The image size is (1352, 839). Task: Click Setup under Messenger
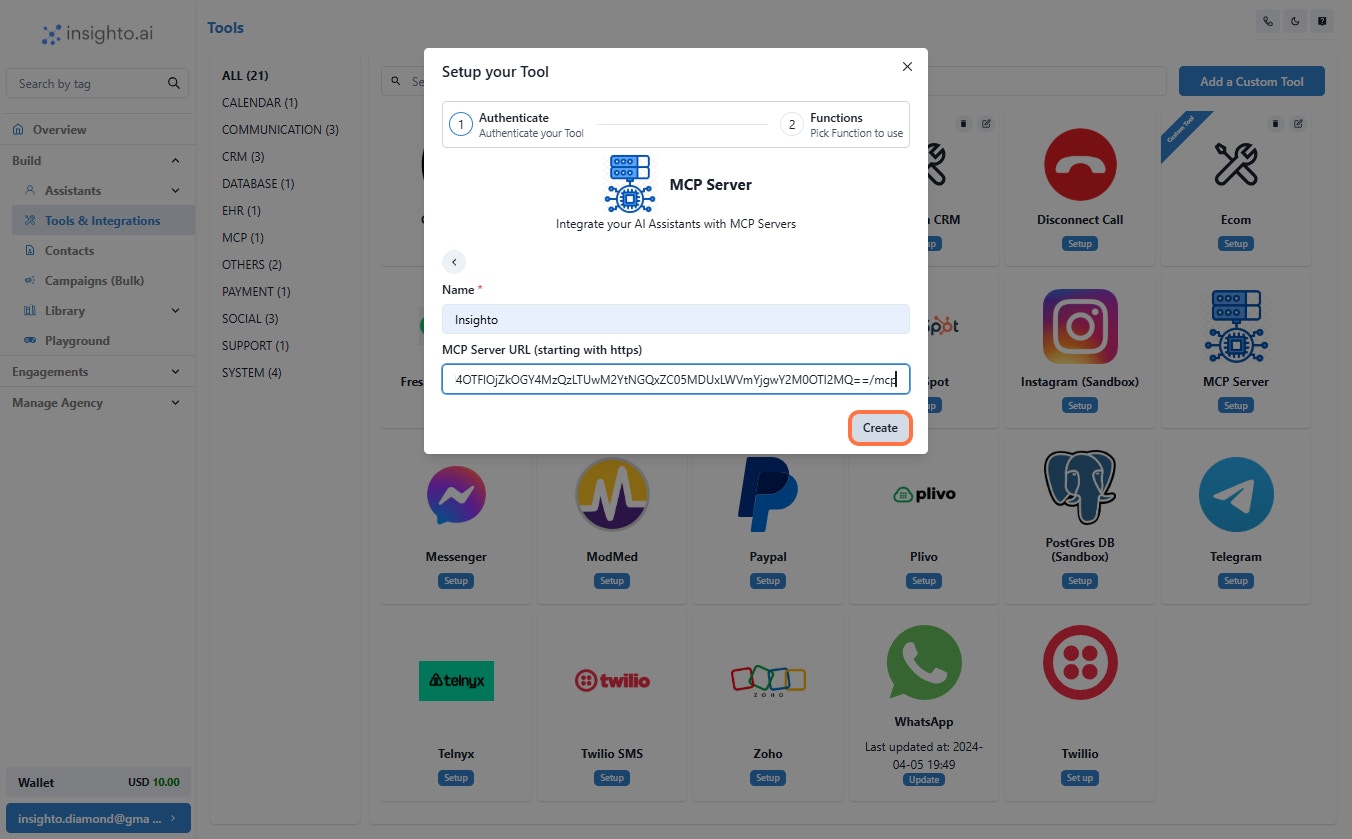pyautogui.click(x=456, y=581)
